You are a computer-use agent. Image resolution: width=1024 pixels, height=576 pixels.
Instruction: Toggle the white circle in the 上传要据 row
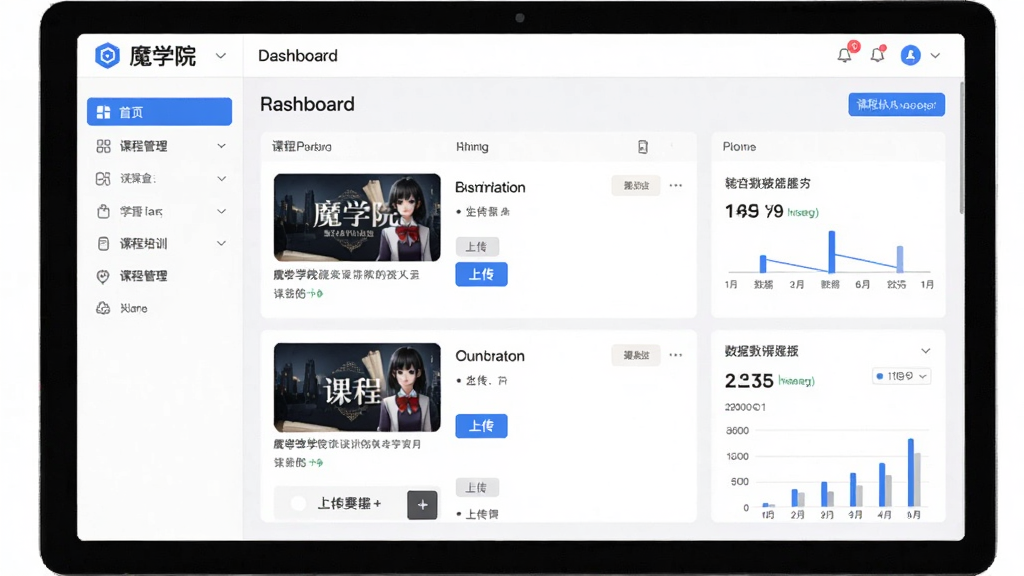298,504
